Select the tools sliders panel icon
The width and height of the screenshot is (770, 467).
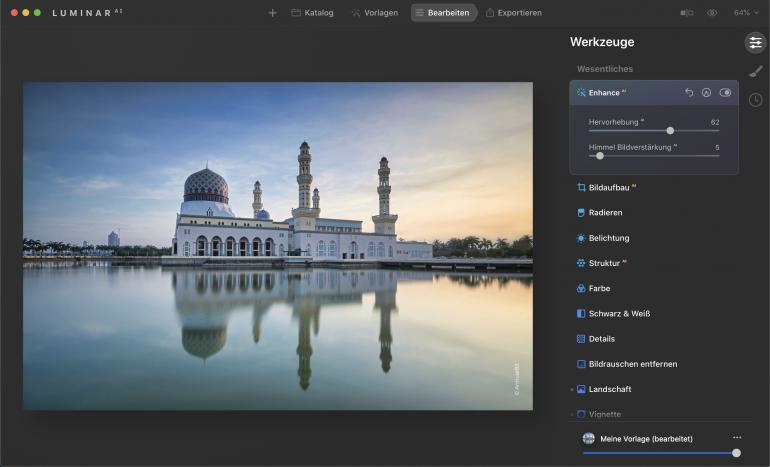[x=755, y=43]
